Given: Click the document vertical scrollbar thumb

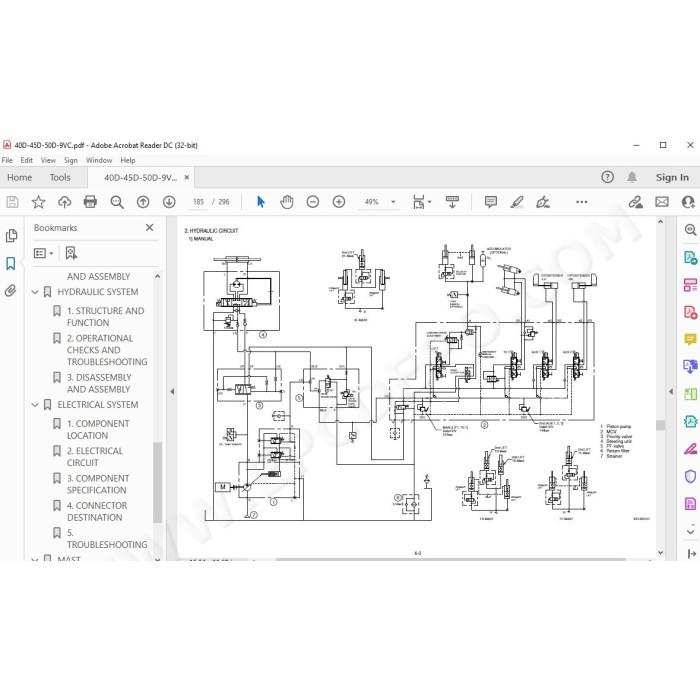Looking at the screenshot, I should (660, 425).
